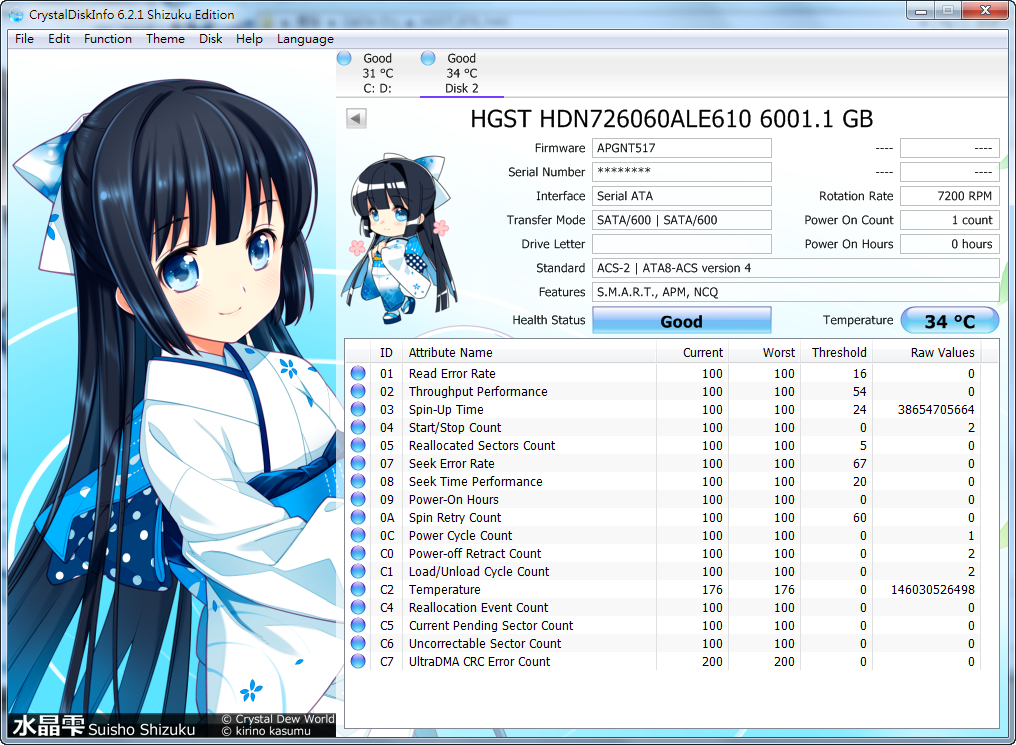Open the Theme menu
This screenshot has height=745, width=1016.
coord(165,39)
